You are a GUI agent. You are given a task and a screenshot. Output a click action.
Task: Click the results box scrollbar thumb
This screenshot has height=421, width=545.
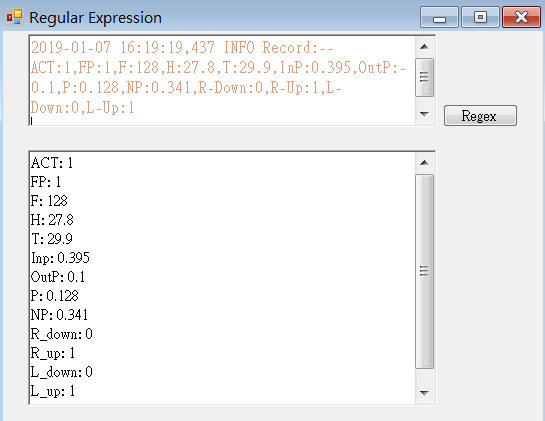click(424, 271)
